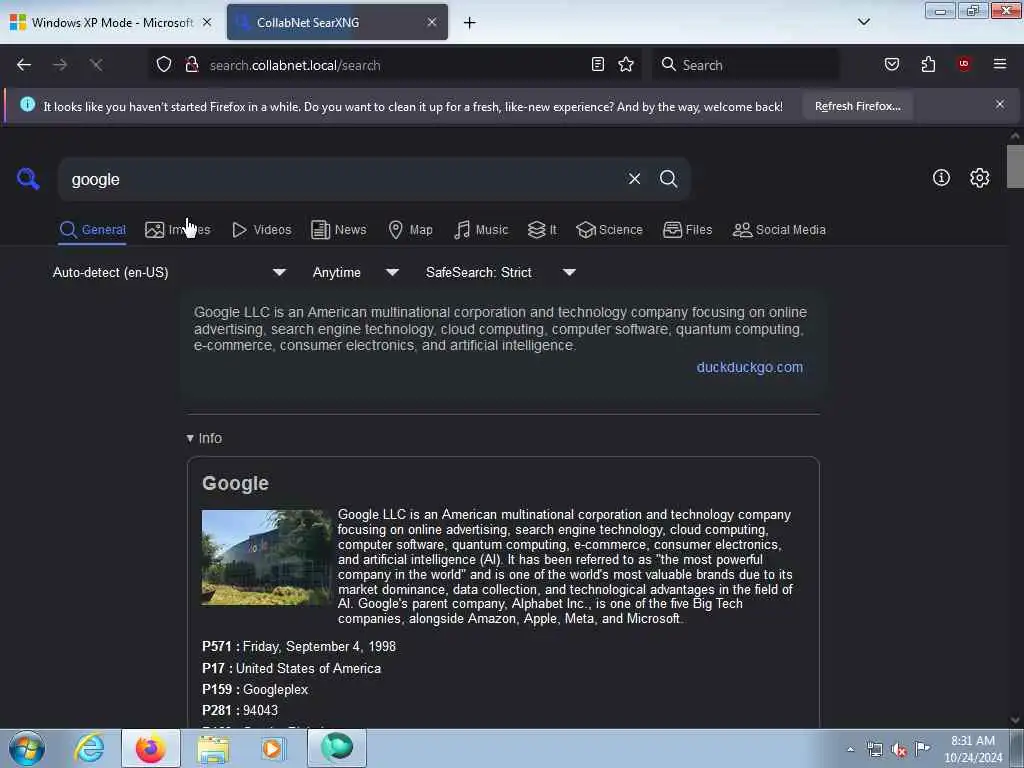This screenshot has width=1024, height=768.
Task: Show hidden tray icons arrow
Action: pos(850,749)
